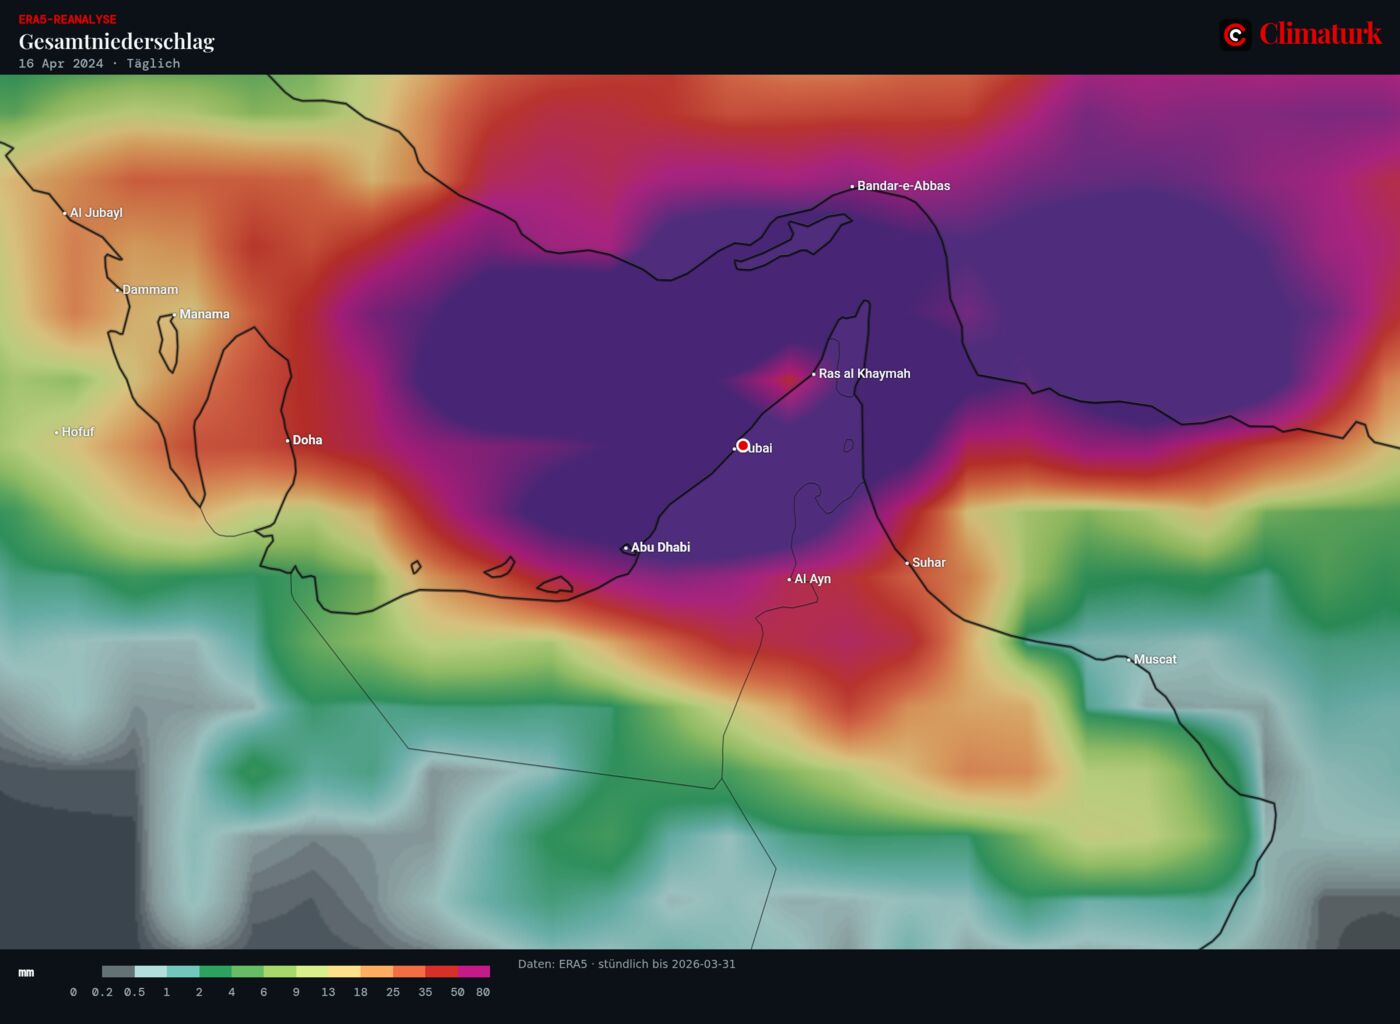This screenshot has width=1400, height=1024.
Task: Click the Doha city label
Action: [x=307, y=440]
